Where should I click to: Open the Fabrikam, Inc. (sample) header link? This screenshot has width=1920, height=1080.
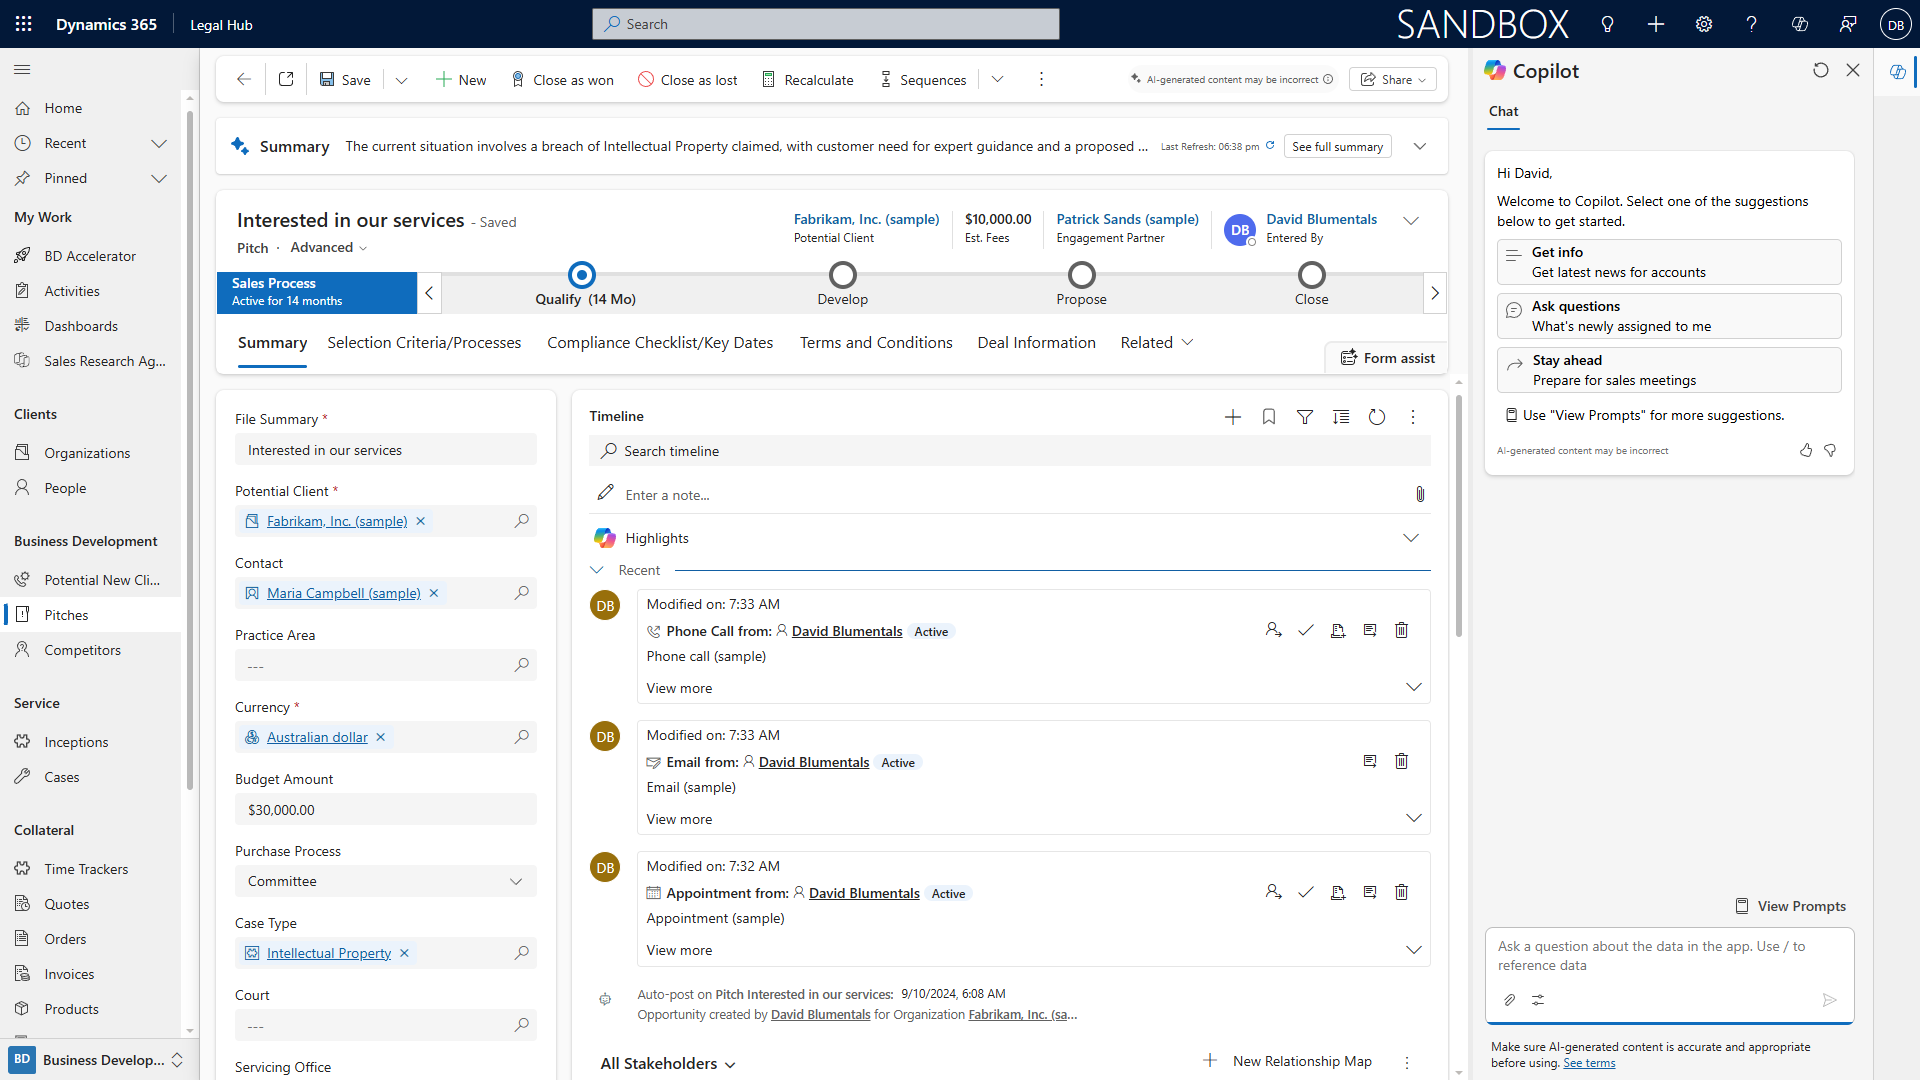(x=866, y=219)
